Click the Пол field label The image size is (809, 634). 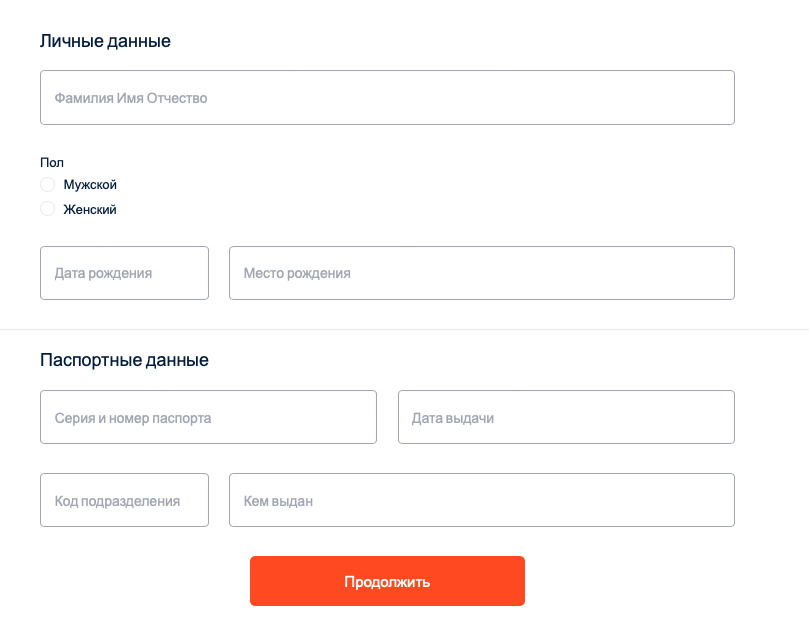click(x=52, y=162)
